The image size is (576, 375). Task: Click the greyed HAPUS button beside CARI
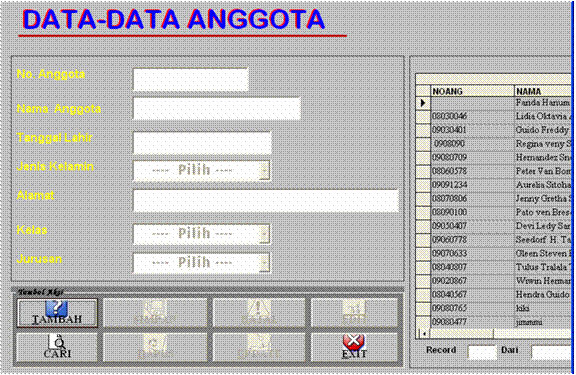click(x=155, y=347)
